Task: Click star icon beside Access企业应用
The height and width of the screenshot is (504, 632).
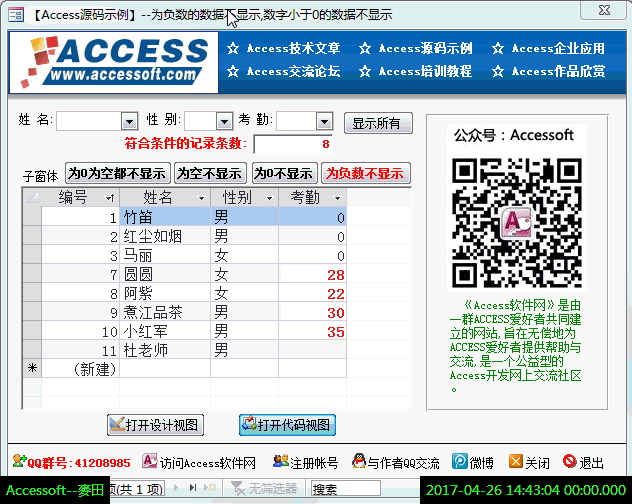Action: tap(498, 49)
